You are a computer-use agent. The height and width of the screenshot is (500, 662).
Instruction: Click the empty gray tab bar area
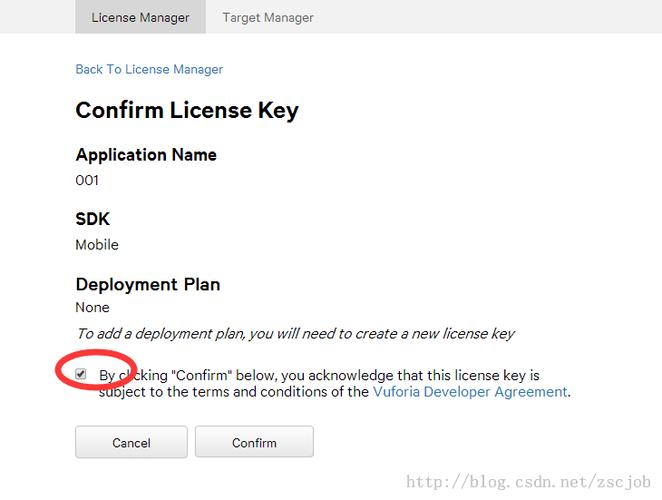[x=486, y=17]
